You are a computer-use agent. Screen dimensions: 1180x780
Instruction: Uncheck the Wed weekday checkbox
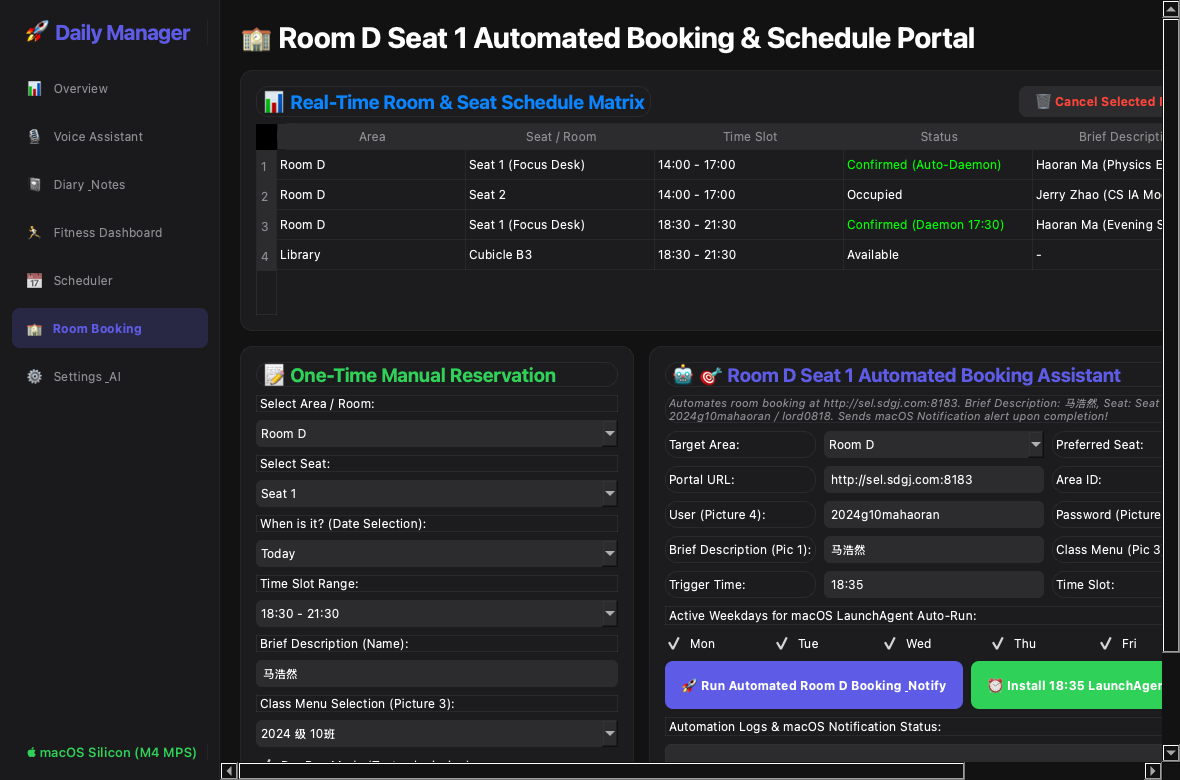click(890, 644)
